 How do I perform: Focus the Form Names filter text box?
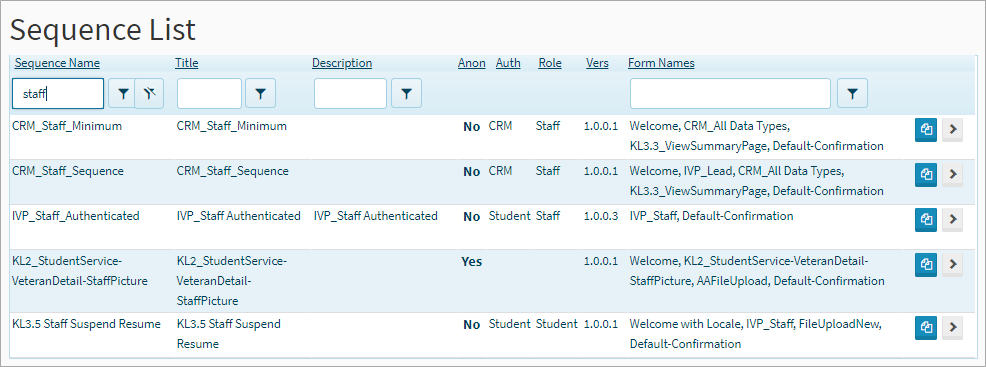pyautogui.click(x=731, y=94)
